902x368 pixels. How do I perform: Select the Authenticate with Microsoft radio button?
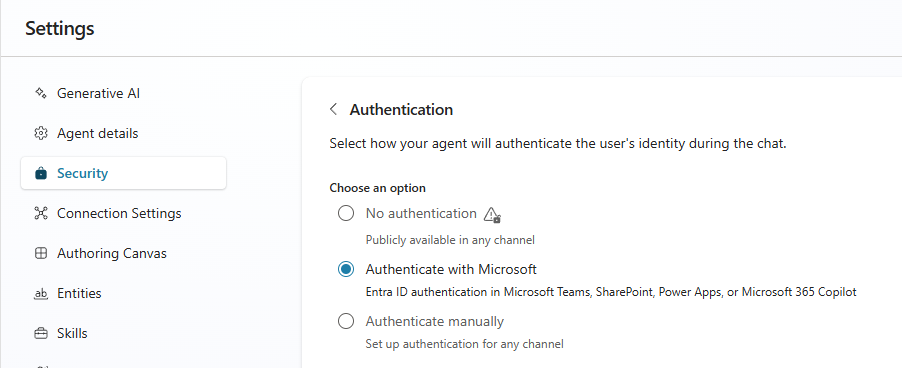(x=346, y=269)
